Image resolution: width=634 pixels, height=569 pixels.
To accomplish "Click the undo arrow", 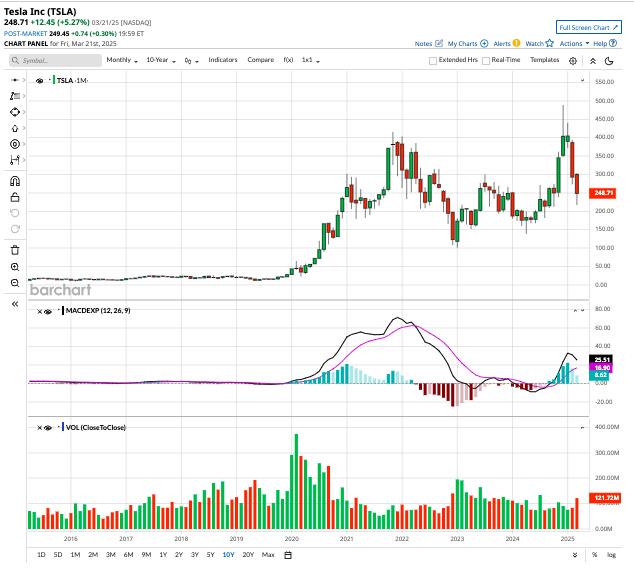I will (15, 213).
